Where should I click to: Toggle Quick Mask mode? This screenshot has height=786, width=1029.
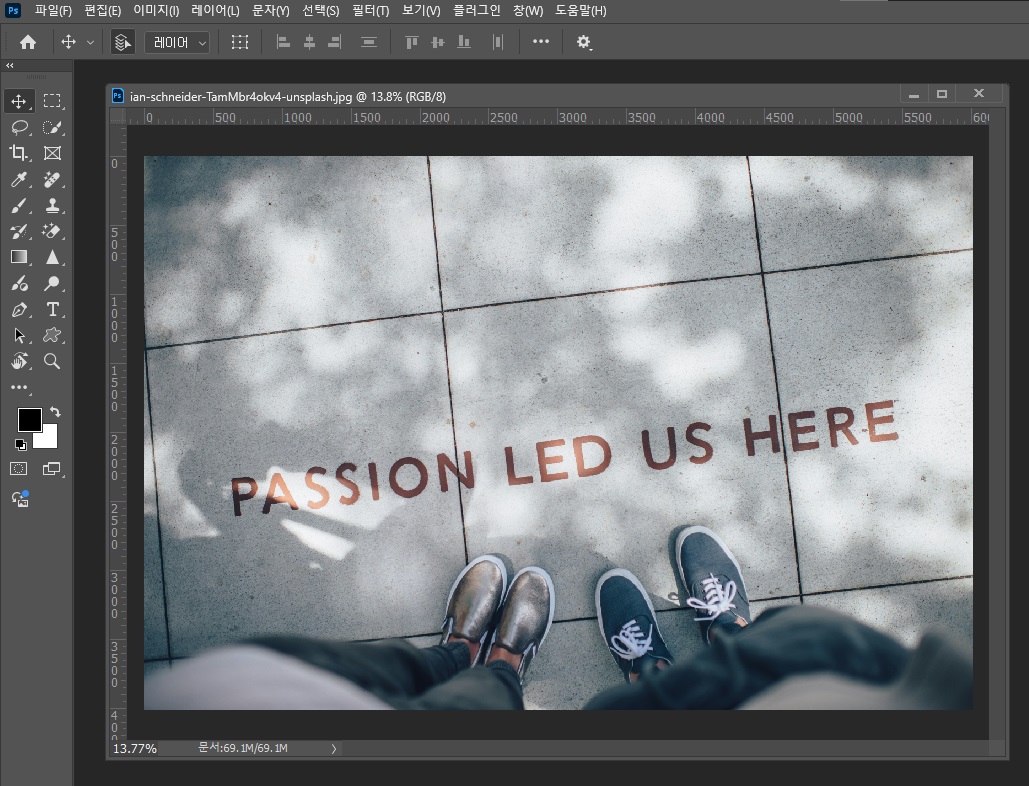[18, 468]
